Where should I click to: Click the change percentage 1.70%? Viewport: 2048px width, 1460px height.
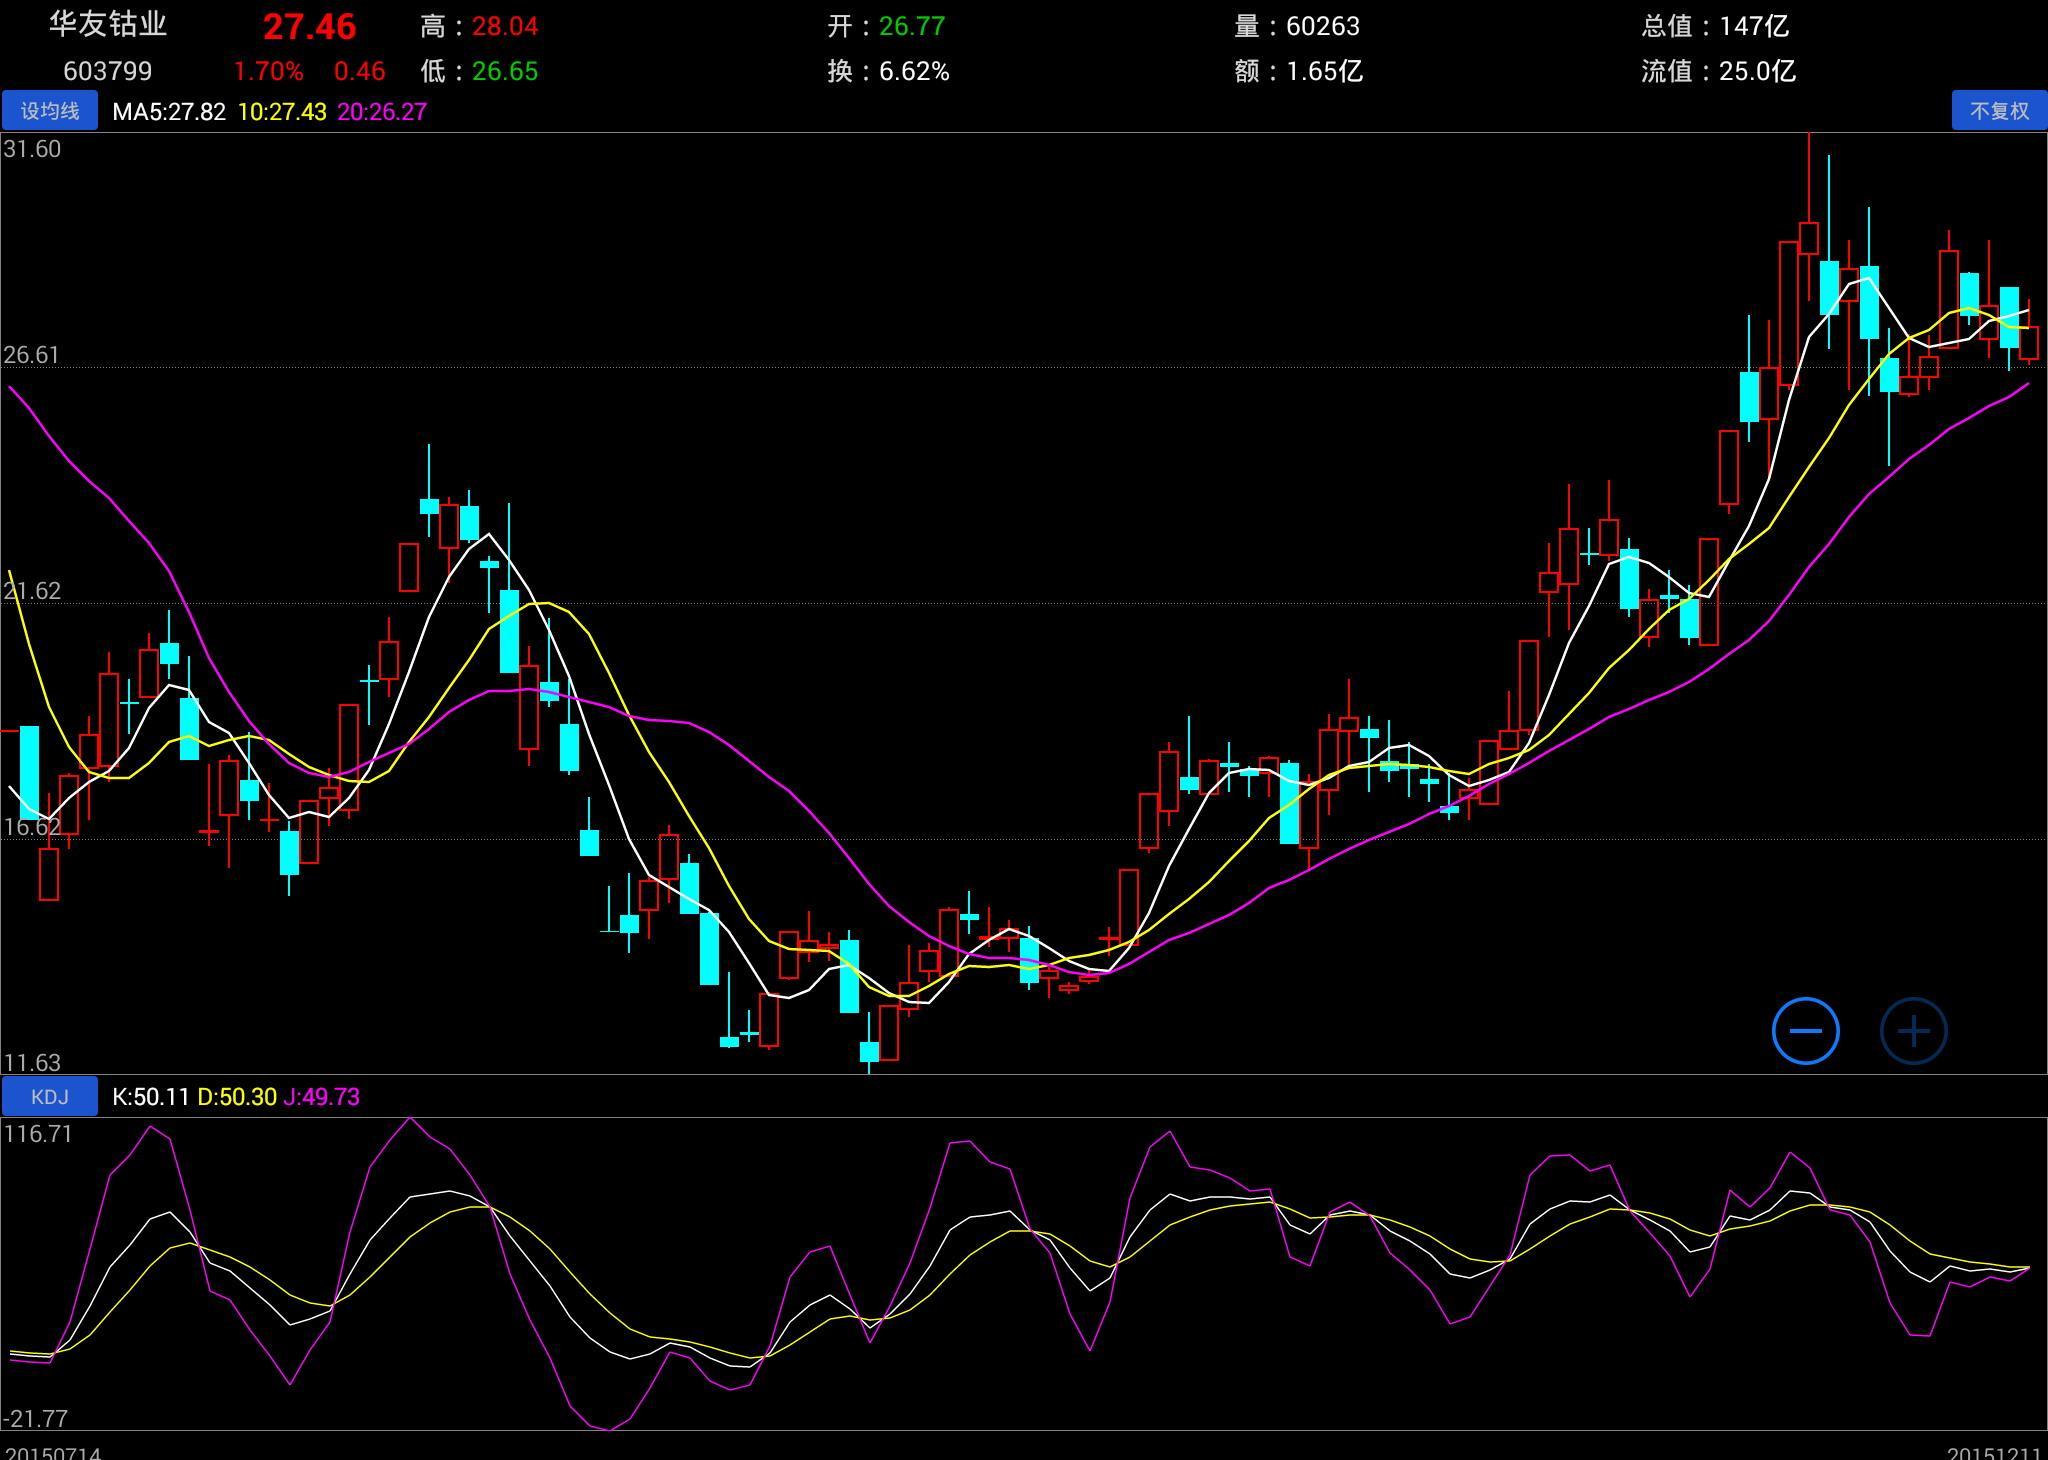268,71
